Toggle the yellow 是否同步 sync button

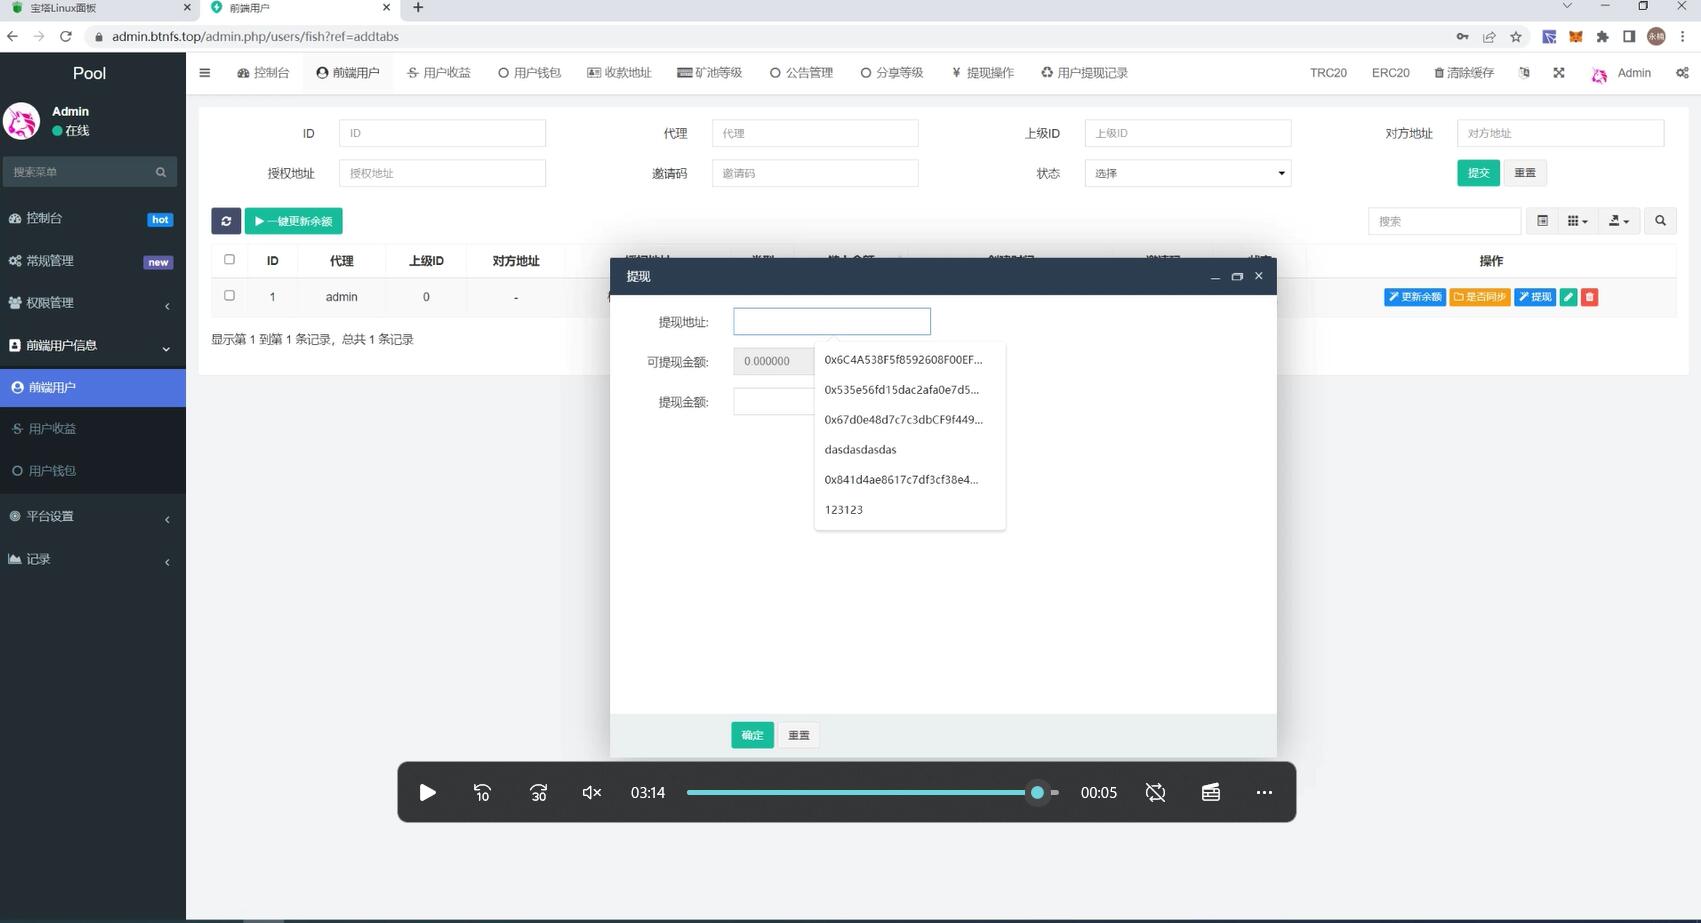click(x=1480, y=296)
